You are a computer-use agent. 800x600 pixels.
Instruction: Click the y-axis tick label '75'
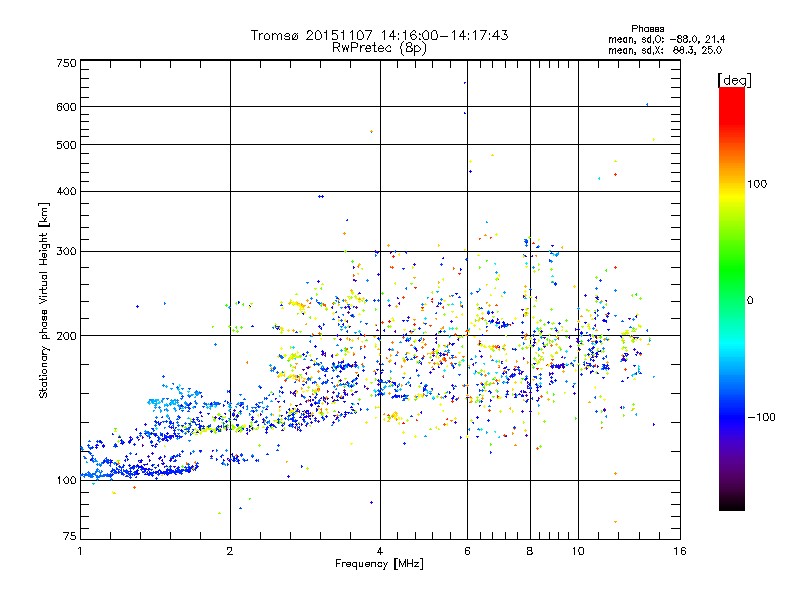click(70, 536)
